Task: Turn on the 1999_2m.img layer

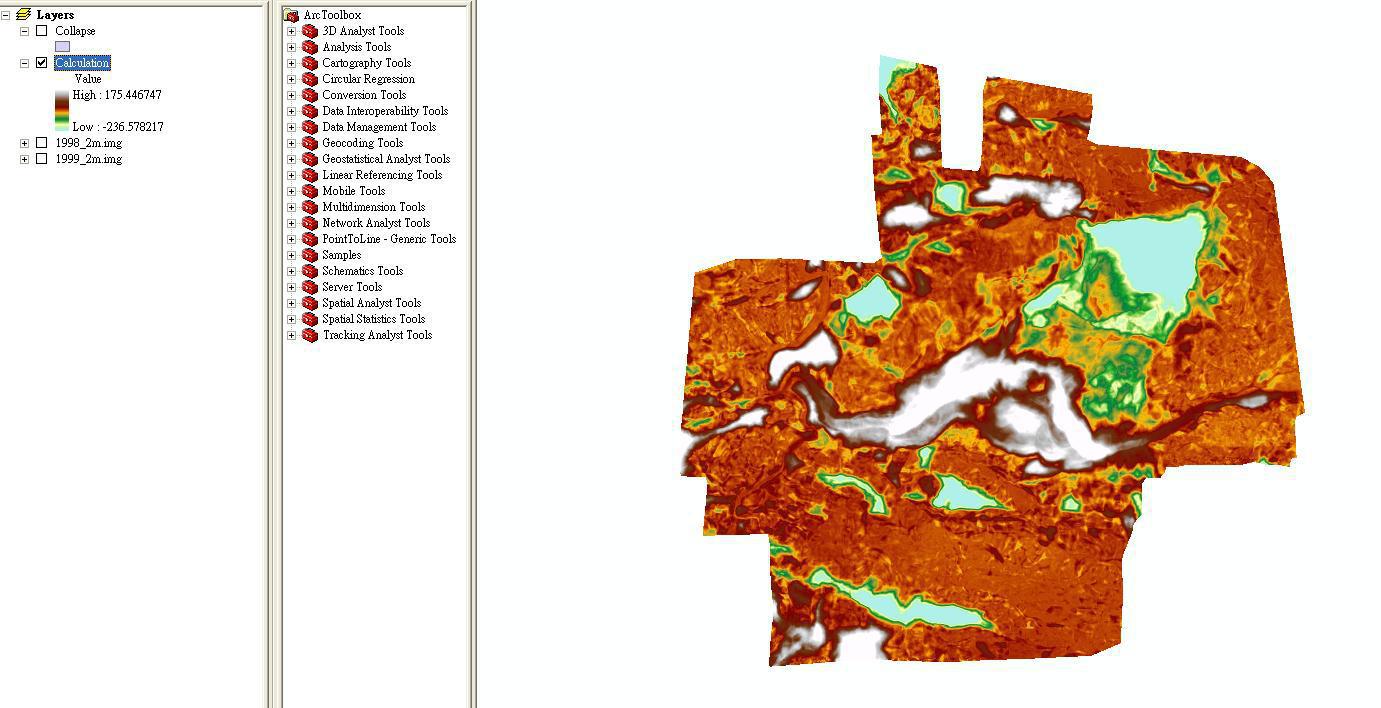Action: [x=41, y=159]
